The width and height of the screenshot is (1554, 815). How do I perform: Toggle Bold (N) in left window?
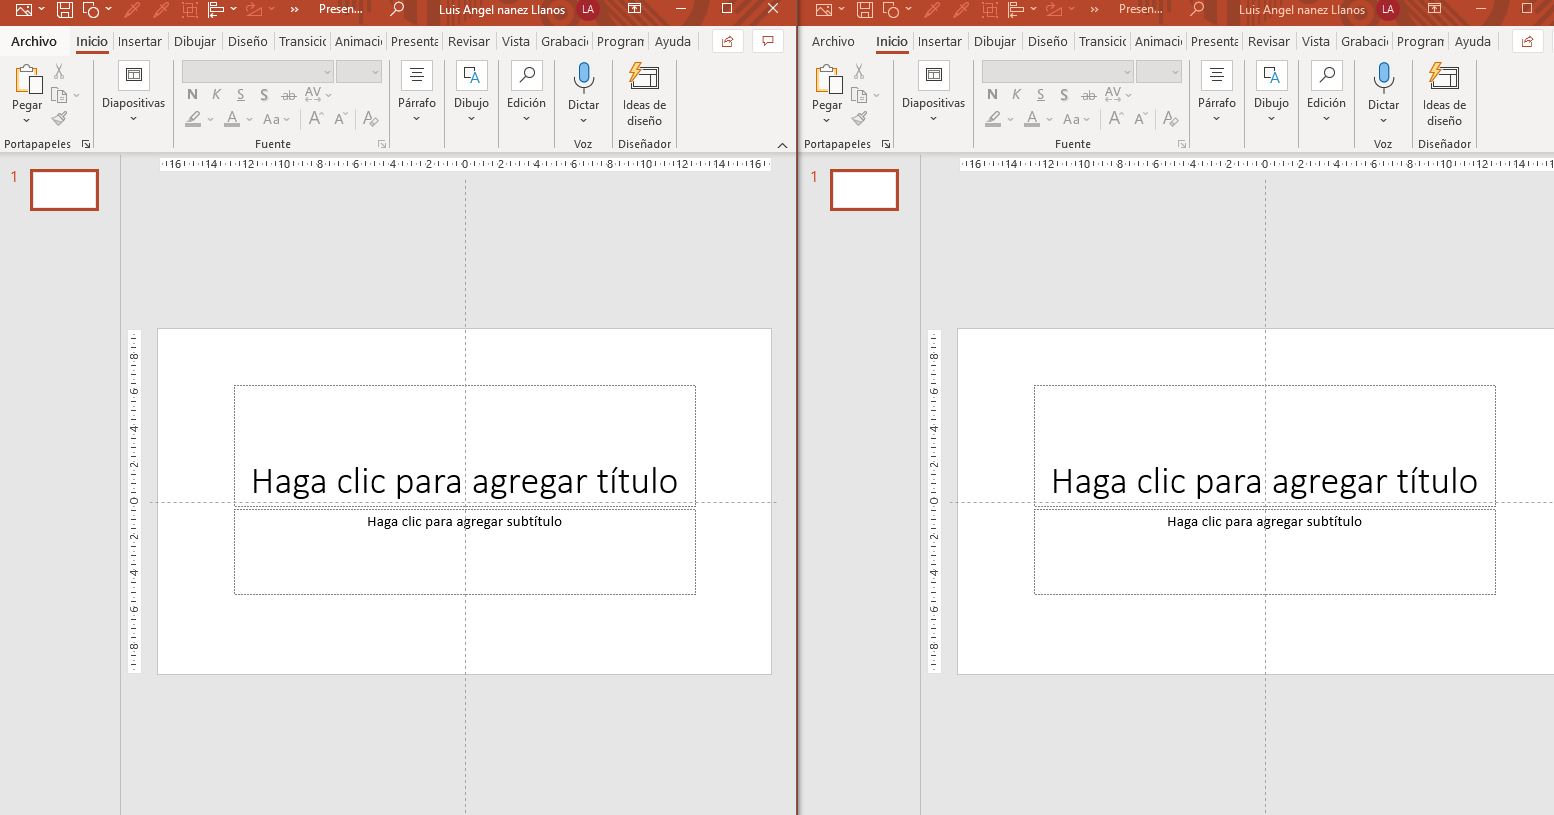point(192,95)
